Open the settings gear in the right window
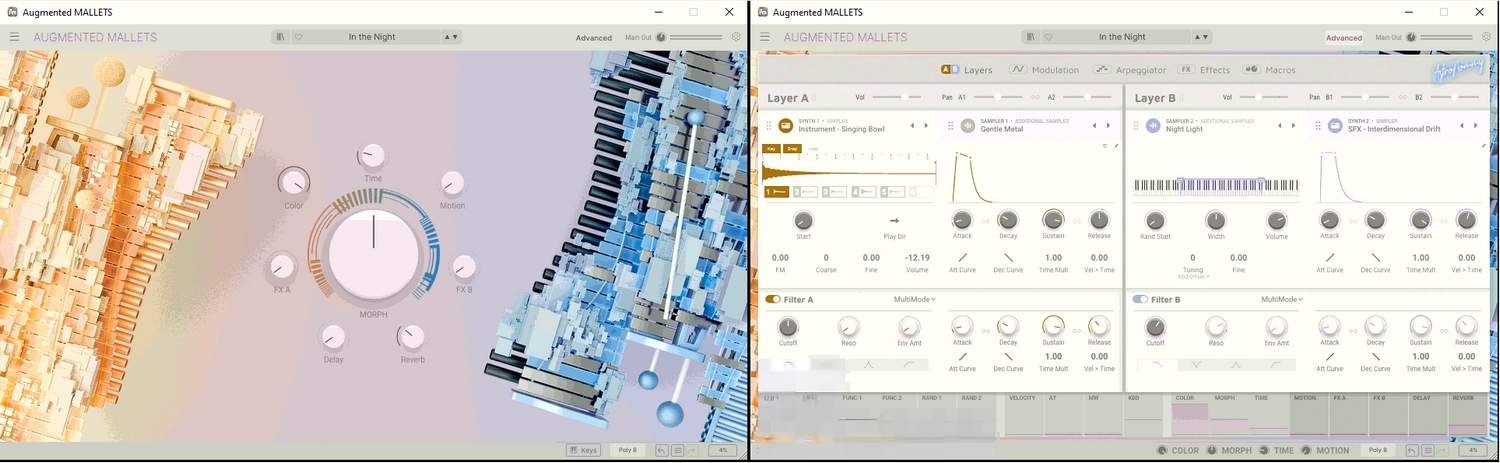 [1486, 37]
